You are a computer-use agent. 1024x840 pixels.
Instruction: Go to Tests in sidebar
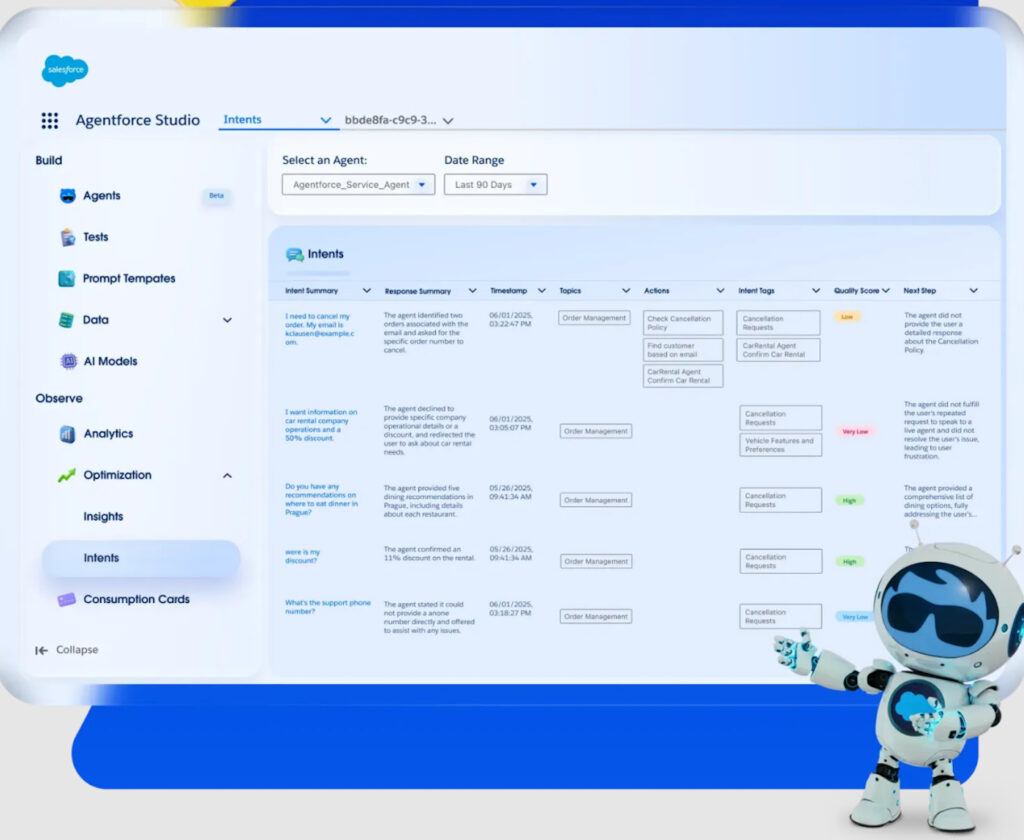[95, 237]
